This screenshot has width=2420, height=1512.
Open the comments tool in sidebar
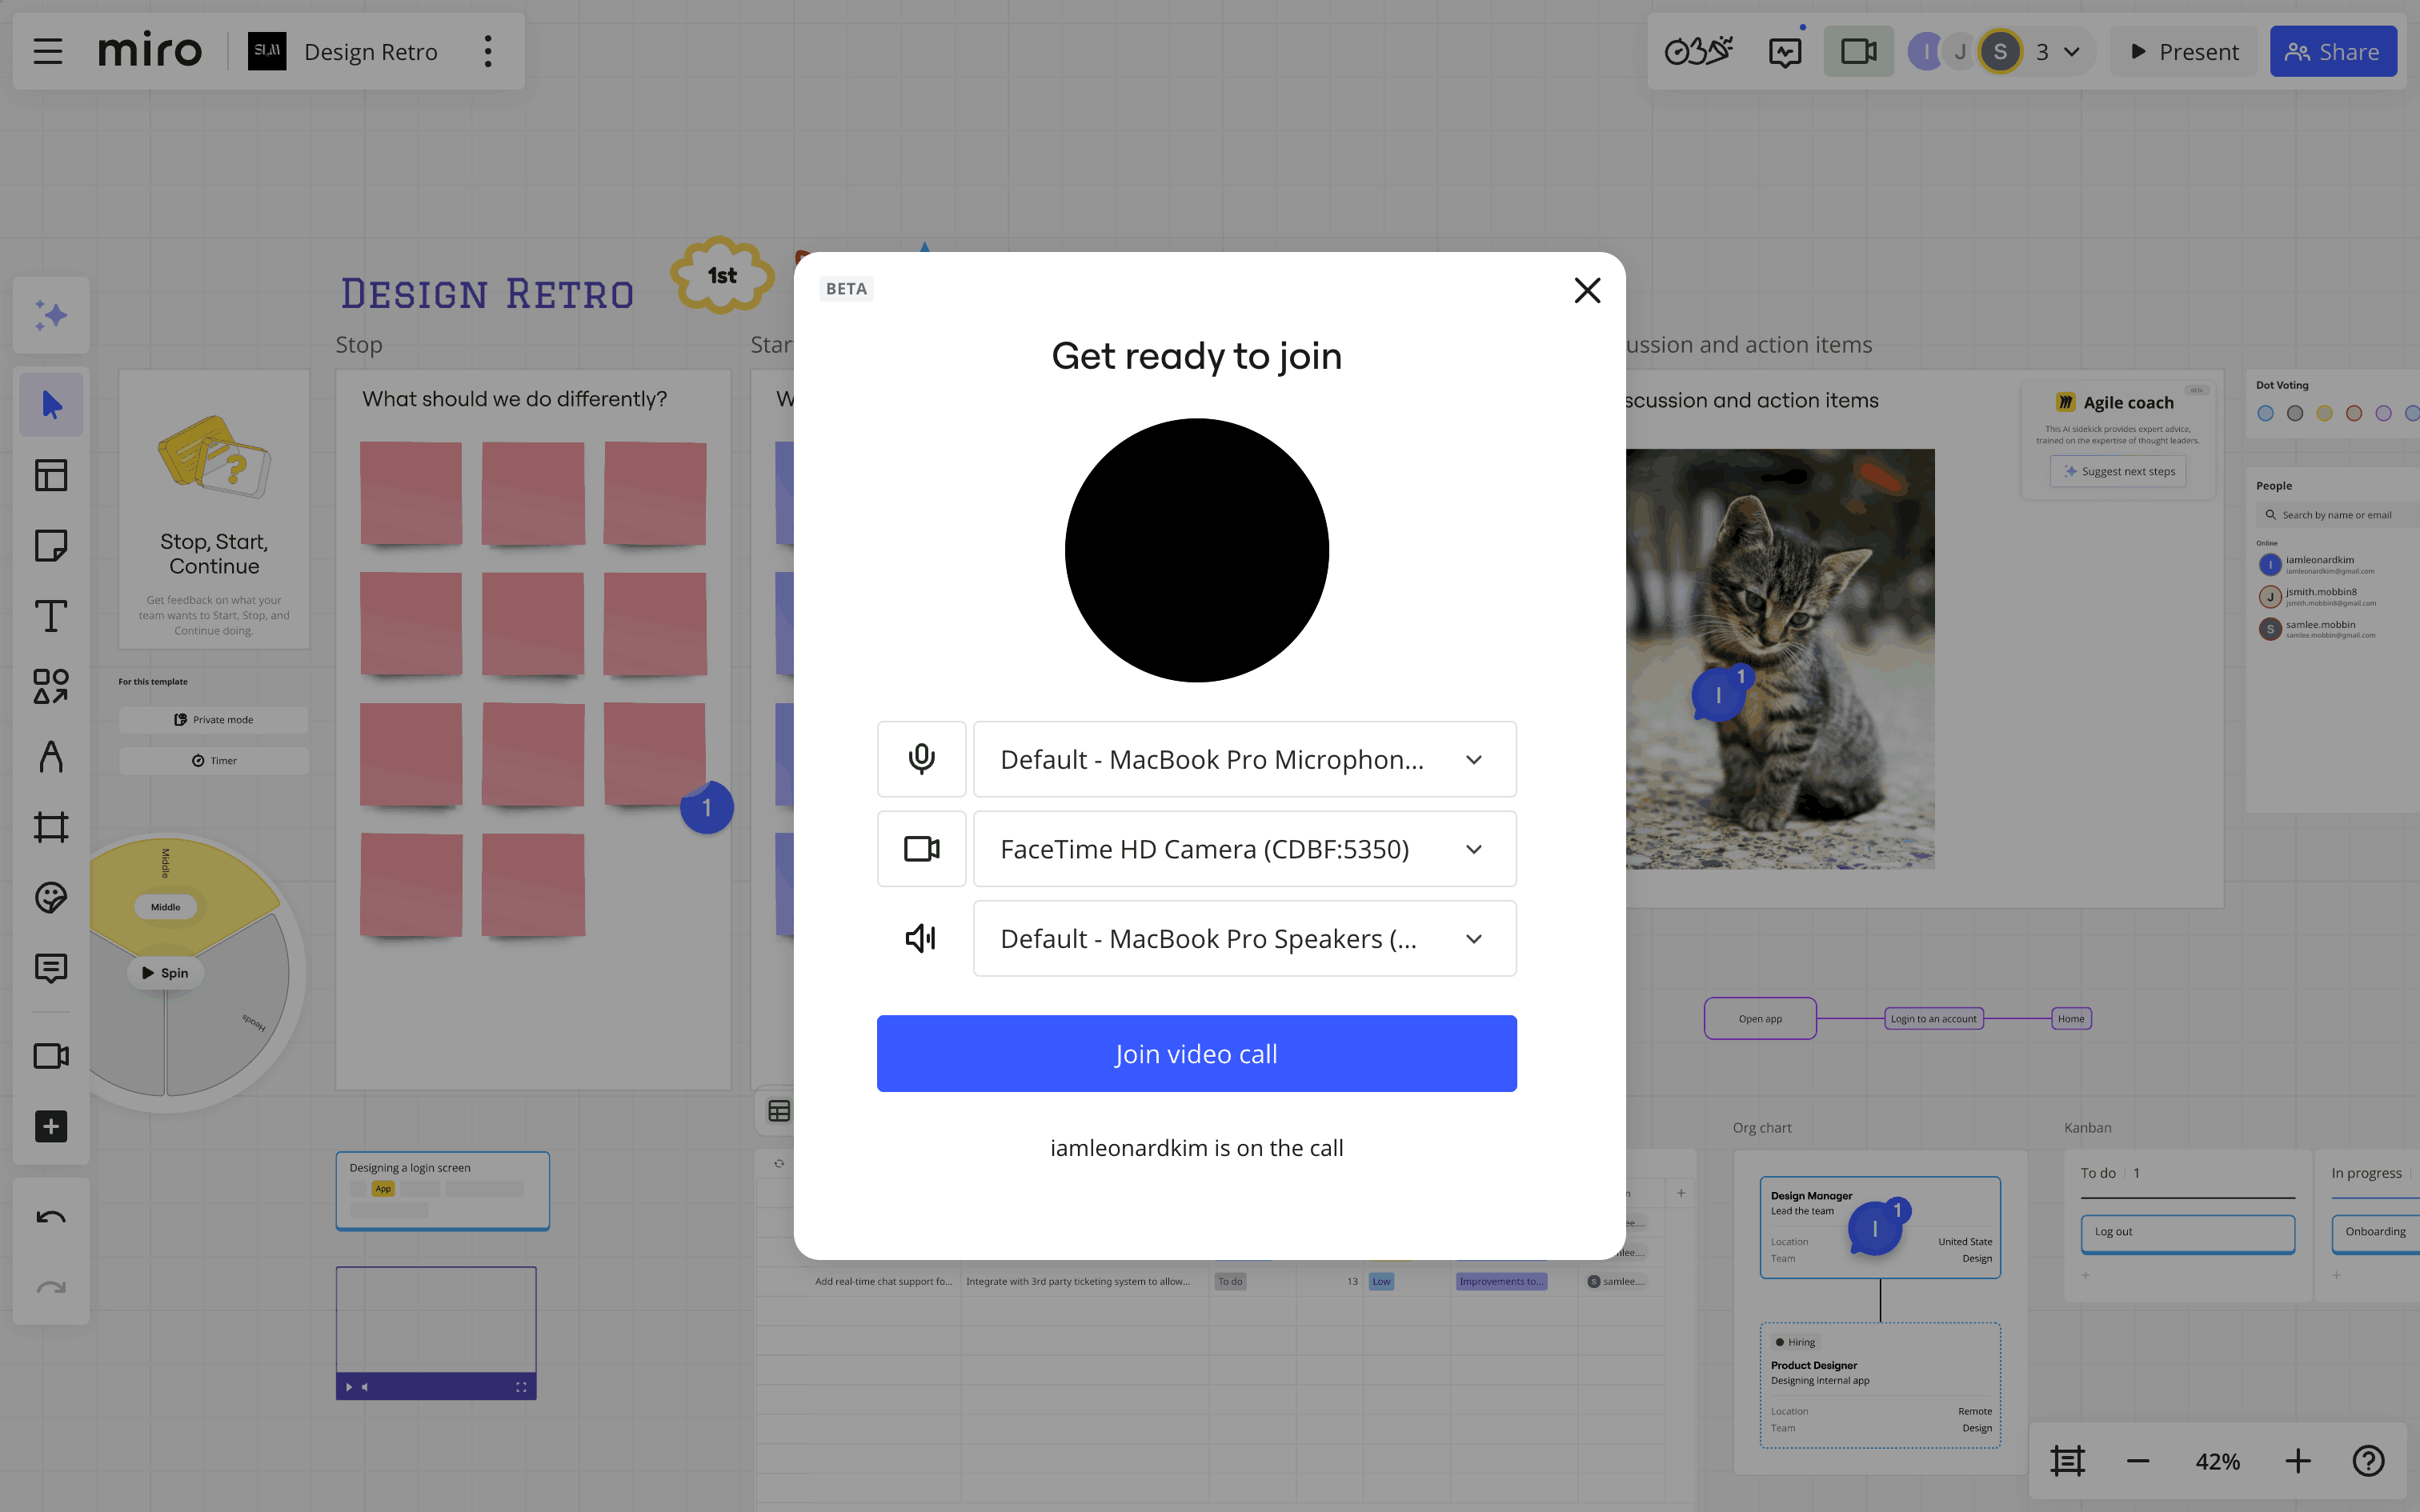click(x=50, y=967)
